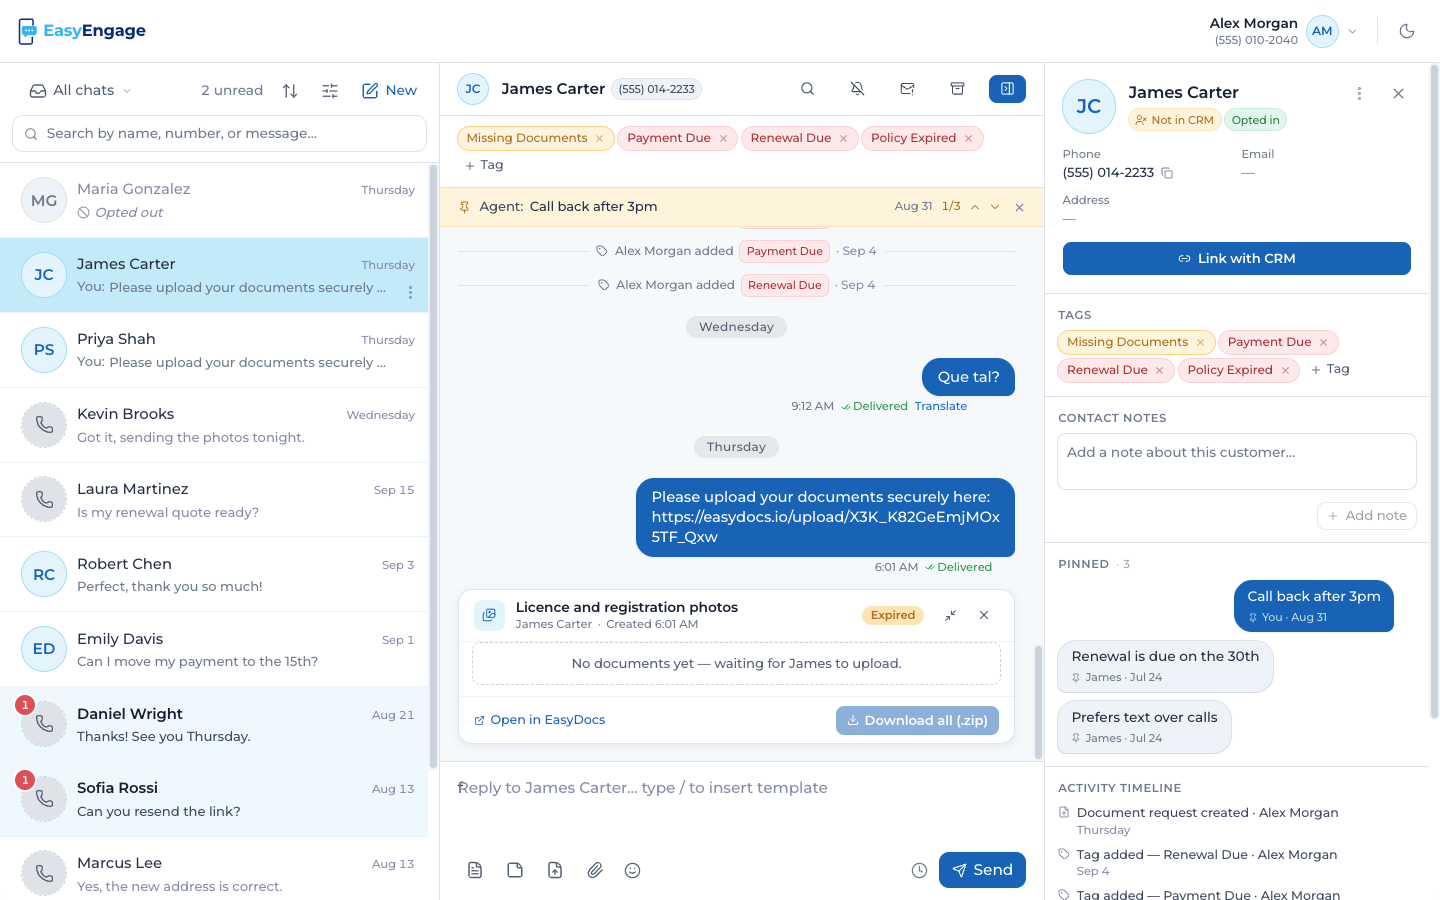Expand the All chats filter dropdown

click(81, 90)
